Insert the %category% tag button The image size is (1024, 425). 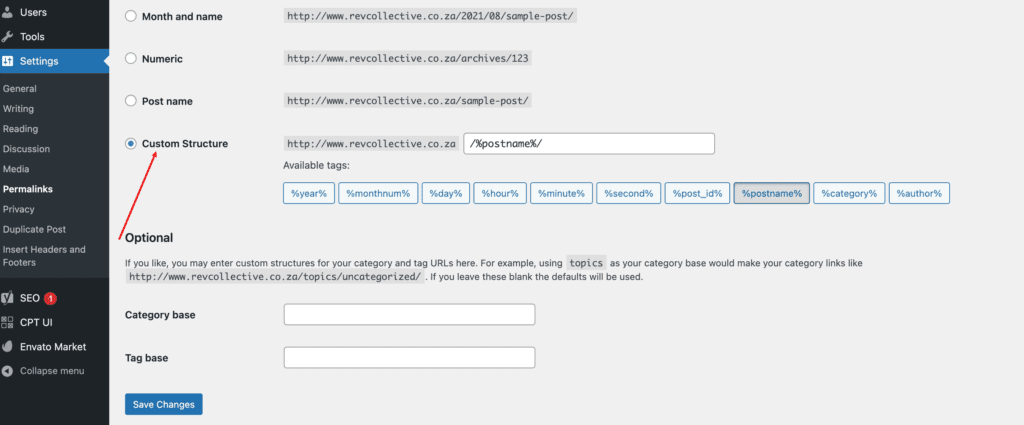click(849, 193)
